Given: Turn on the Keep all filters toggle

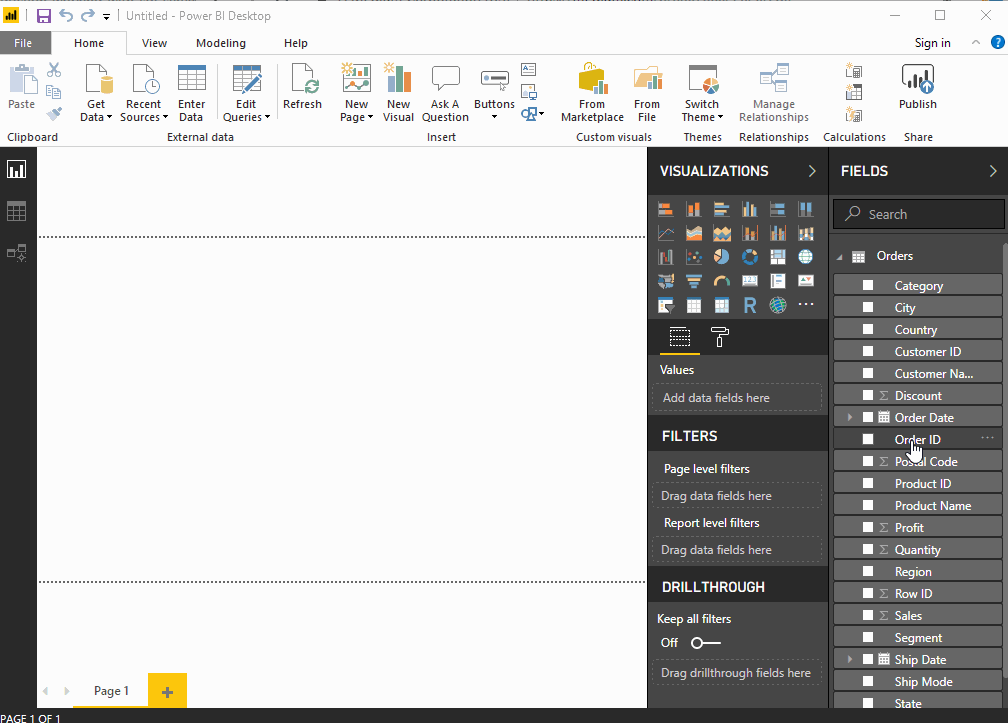Looking at the screenshot, I should (x=705, y=643).
